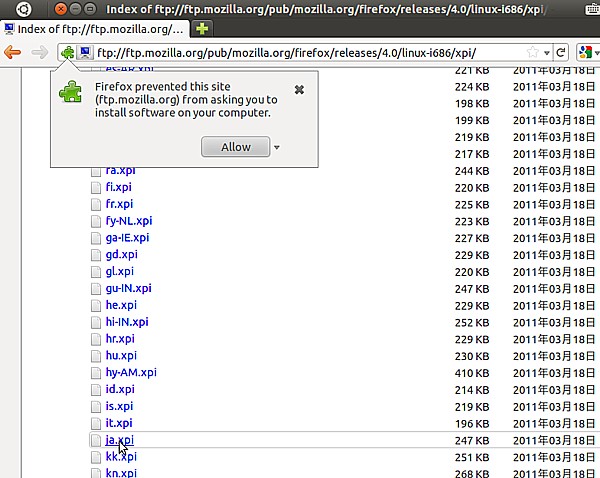Image resolution: width=600 pixels, height=478 pixels.
Task: Select the Index of ftp.mozilla.org tab
Action: (x=95, y=29)
